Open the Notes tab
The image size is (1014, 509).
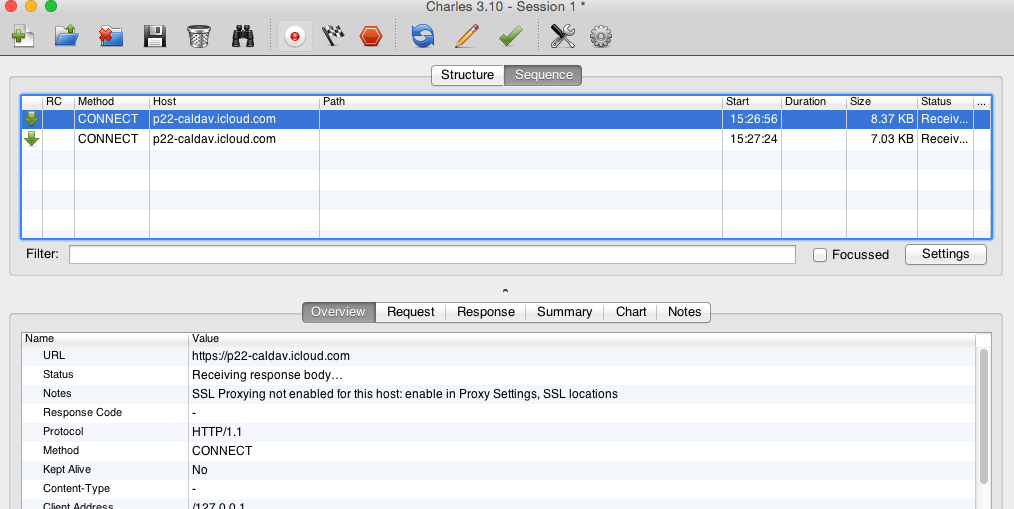pos(684,312)
